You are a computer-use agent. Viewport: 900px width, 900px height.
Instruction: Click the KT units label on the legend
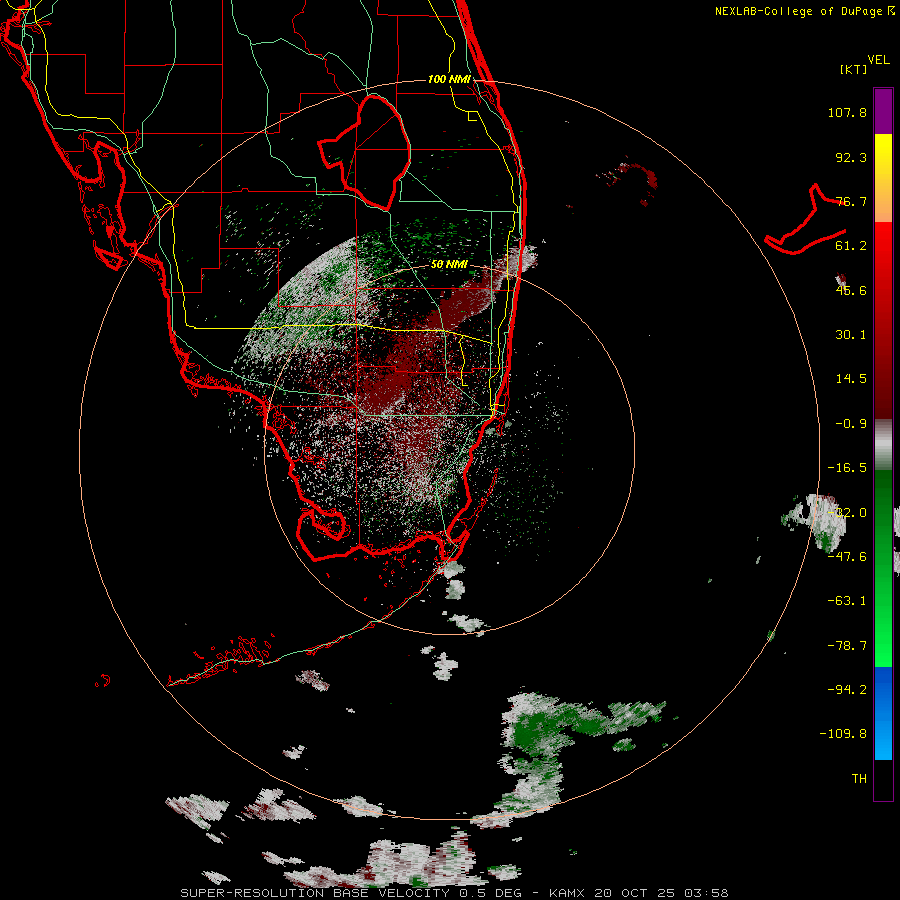(x=853, y=69)
